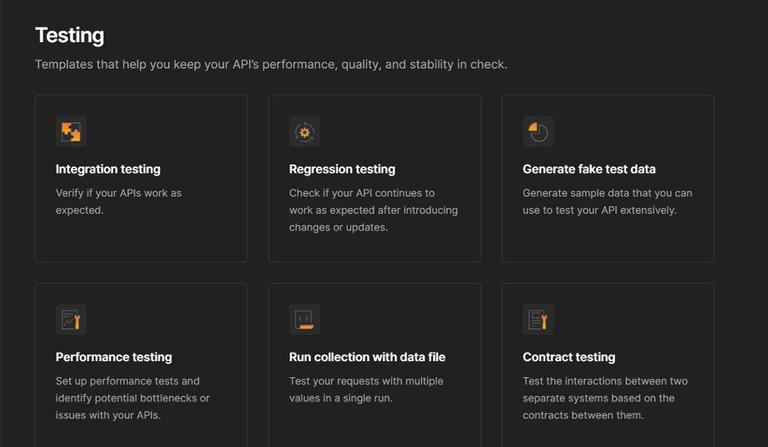Click the Contract testing card description
768x447 pixels.
coord(605,398)
